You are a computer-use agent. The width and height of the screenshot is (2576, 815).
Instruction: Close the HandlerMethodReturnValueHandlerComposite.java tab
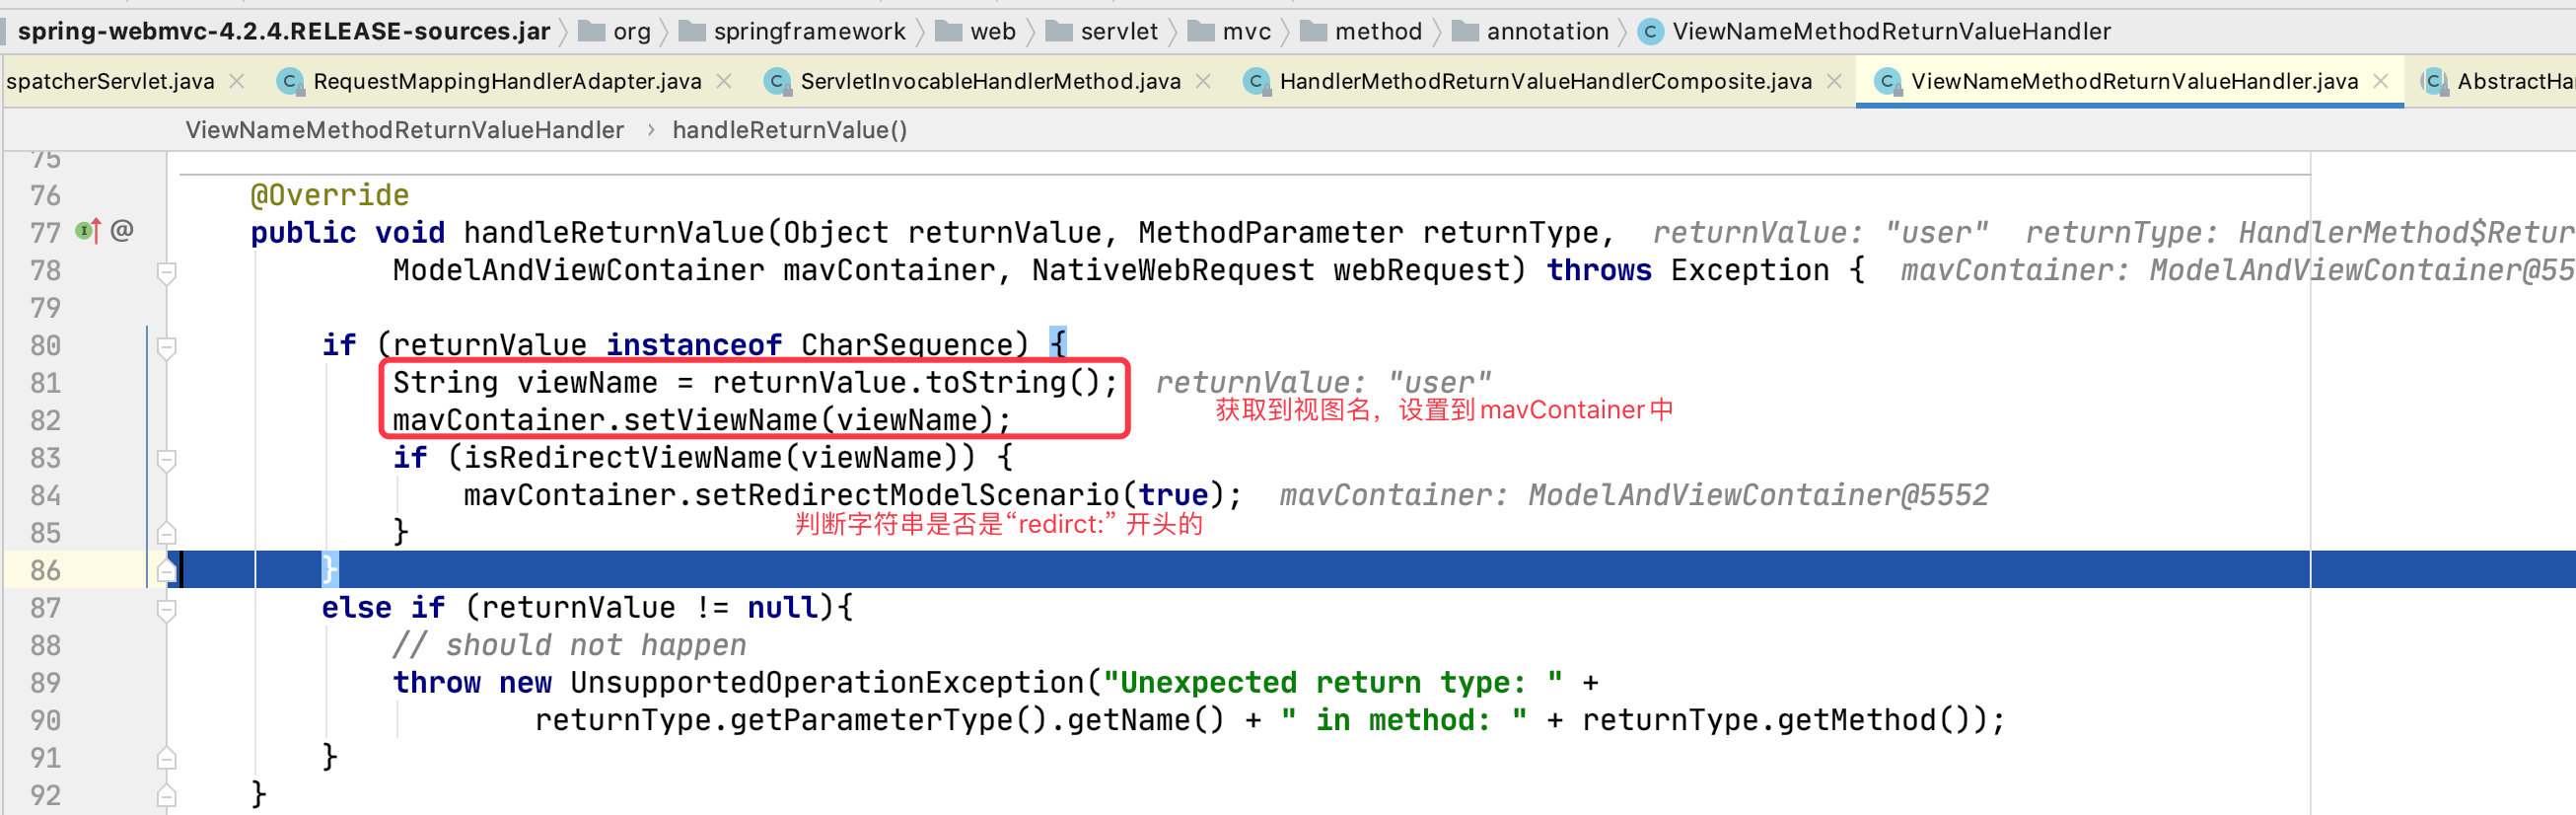click(1834, 81)
